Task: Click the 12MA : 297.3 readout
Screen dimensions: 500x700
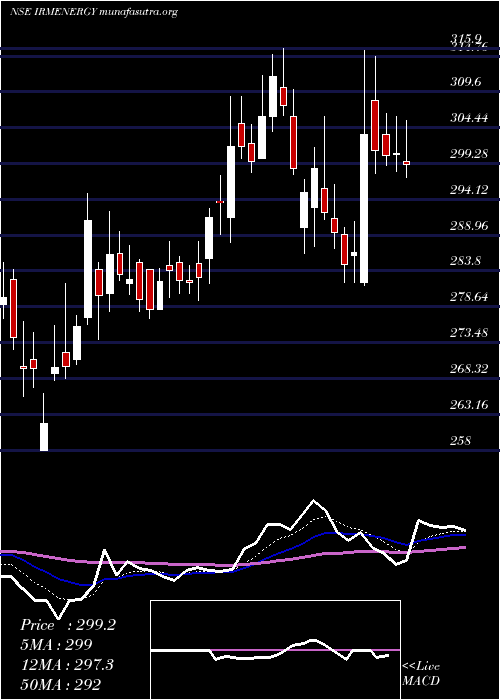Action: [x=67, y=665]
